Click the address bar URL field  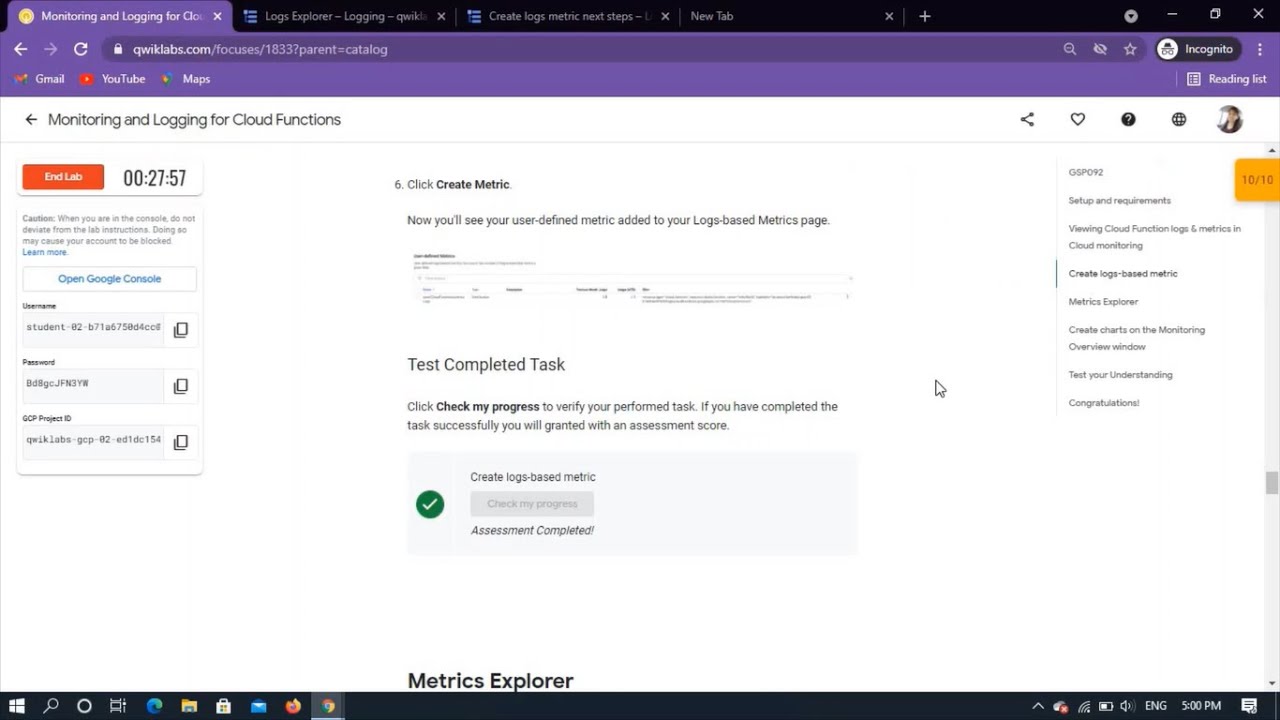pos(580,49)
